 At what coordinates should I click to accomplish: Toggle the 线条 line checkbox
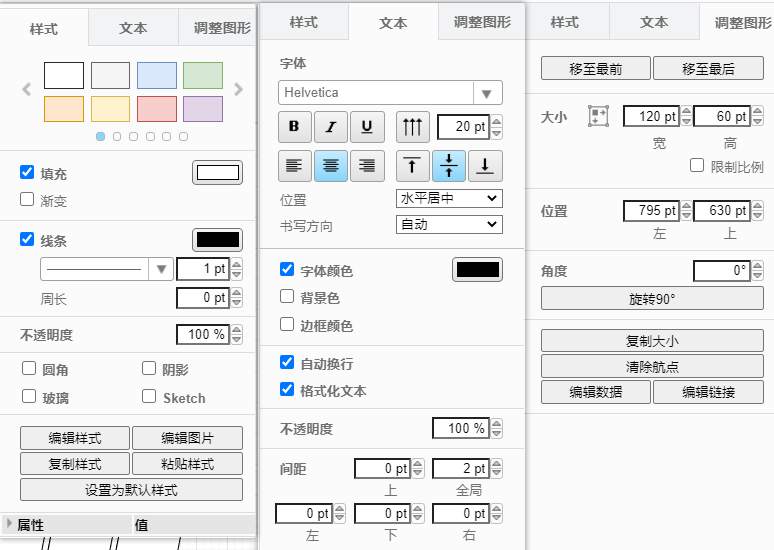(27, 239)
